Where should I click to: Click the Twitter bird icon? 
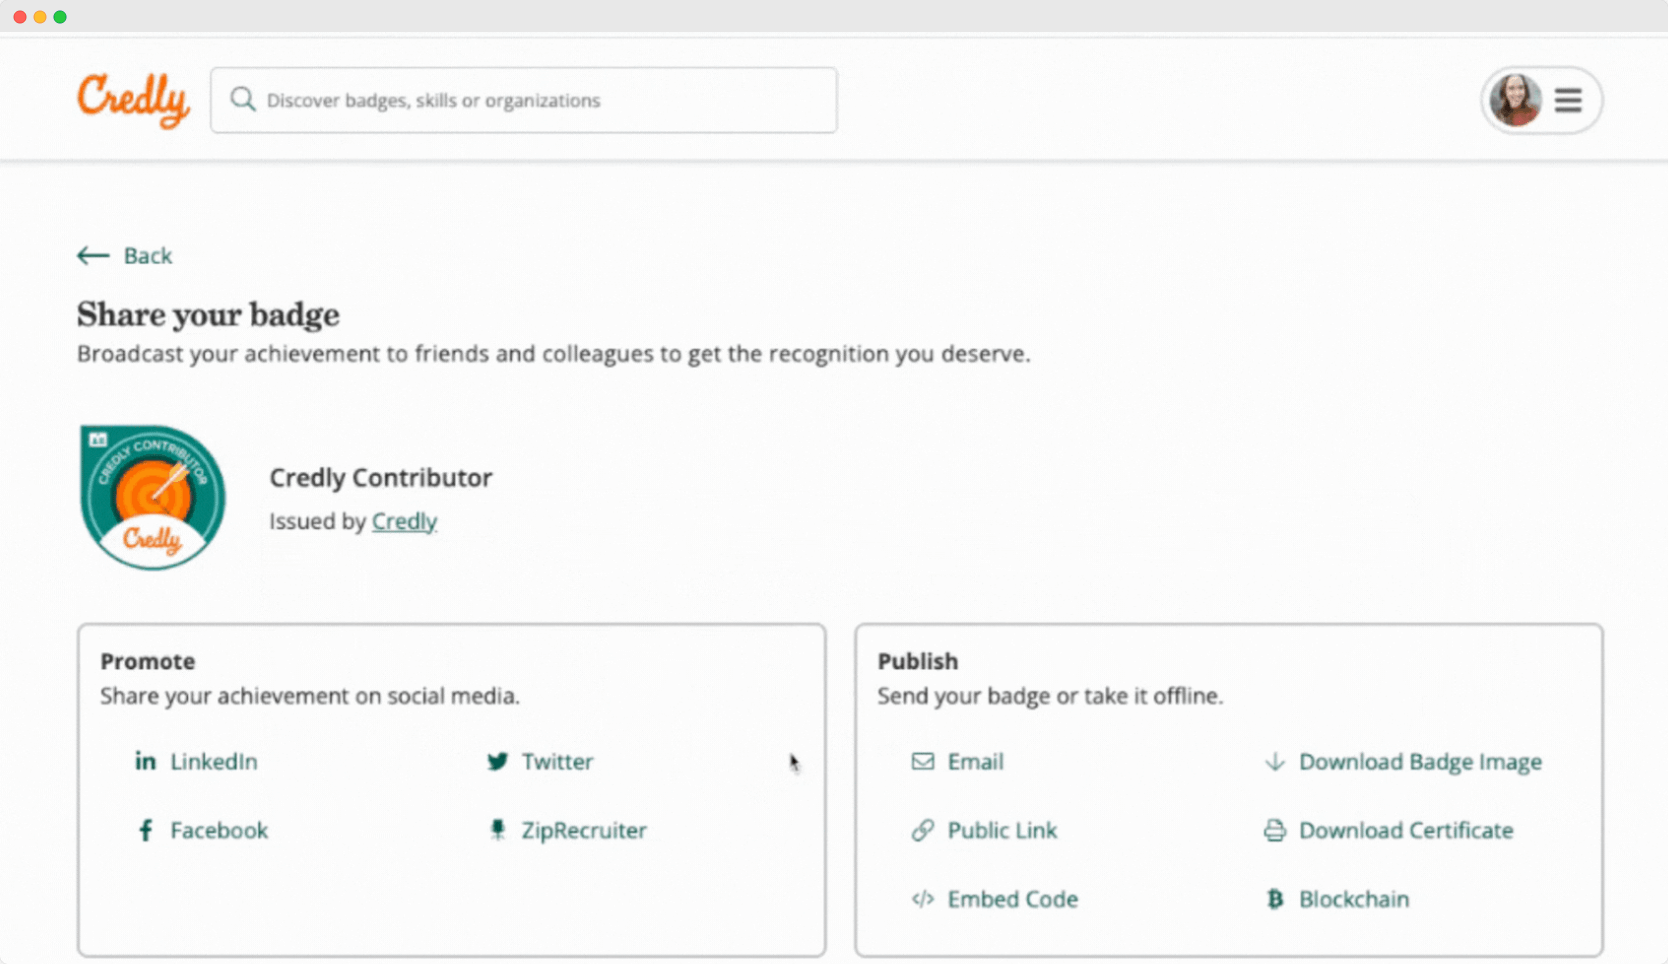coord(497,761)
